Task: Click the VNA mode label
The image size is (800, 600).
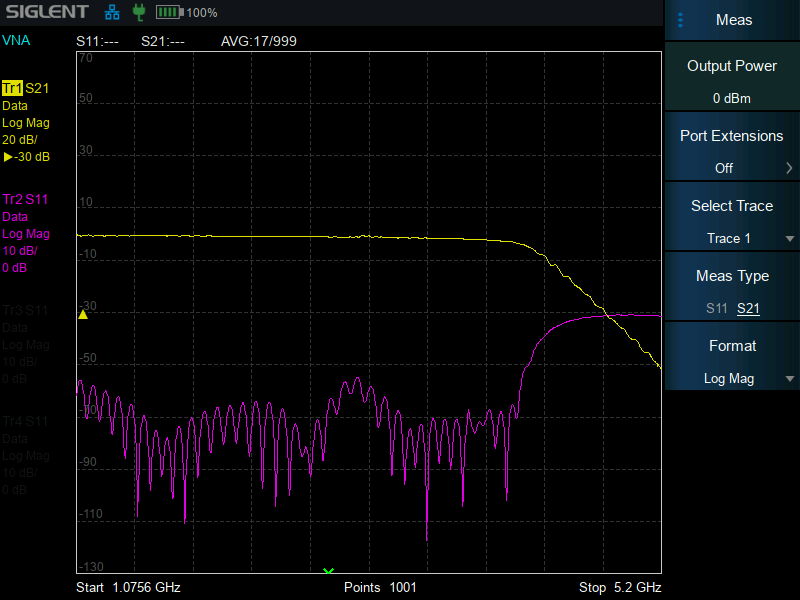Action: coord(16,40)
